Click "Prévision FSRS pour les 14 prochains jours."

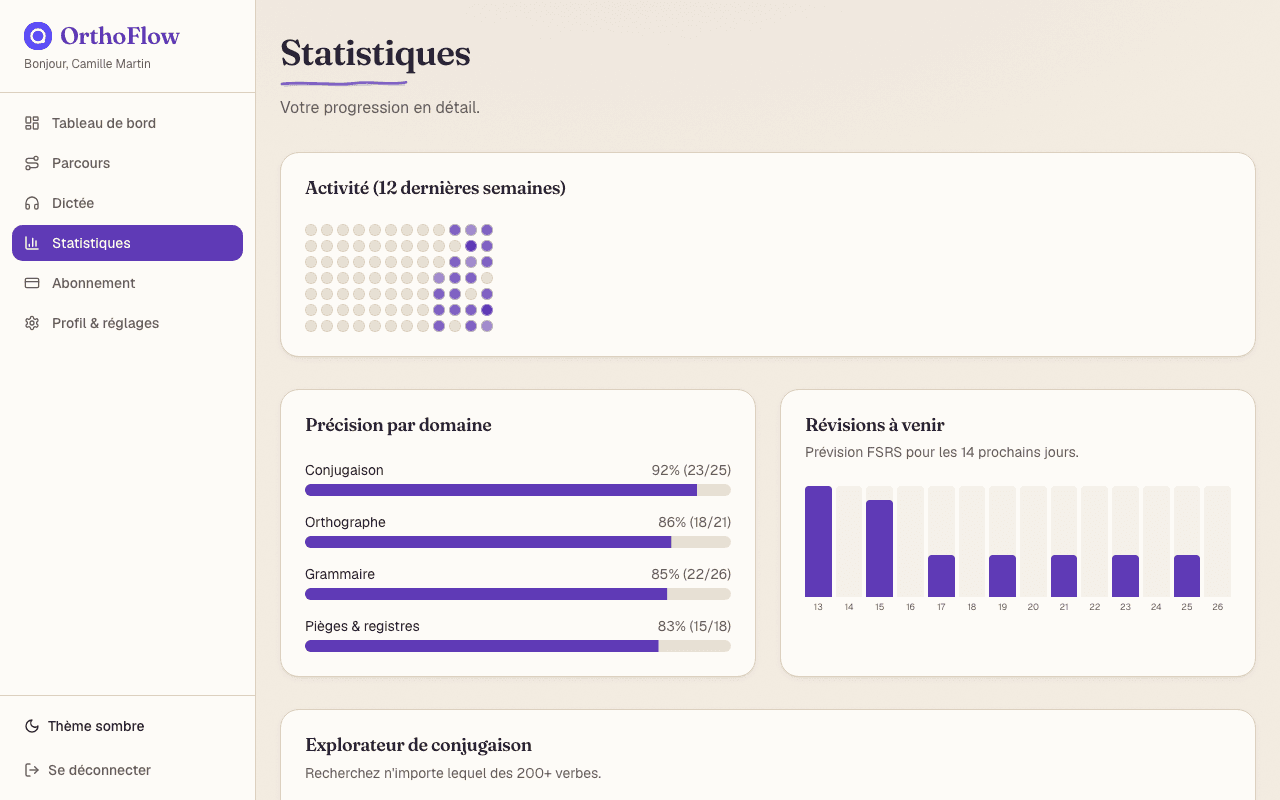pyautogui.click(x=942, y=452)
